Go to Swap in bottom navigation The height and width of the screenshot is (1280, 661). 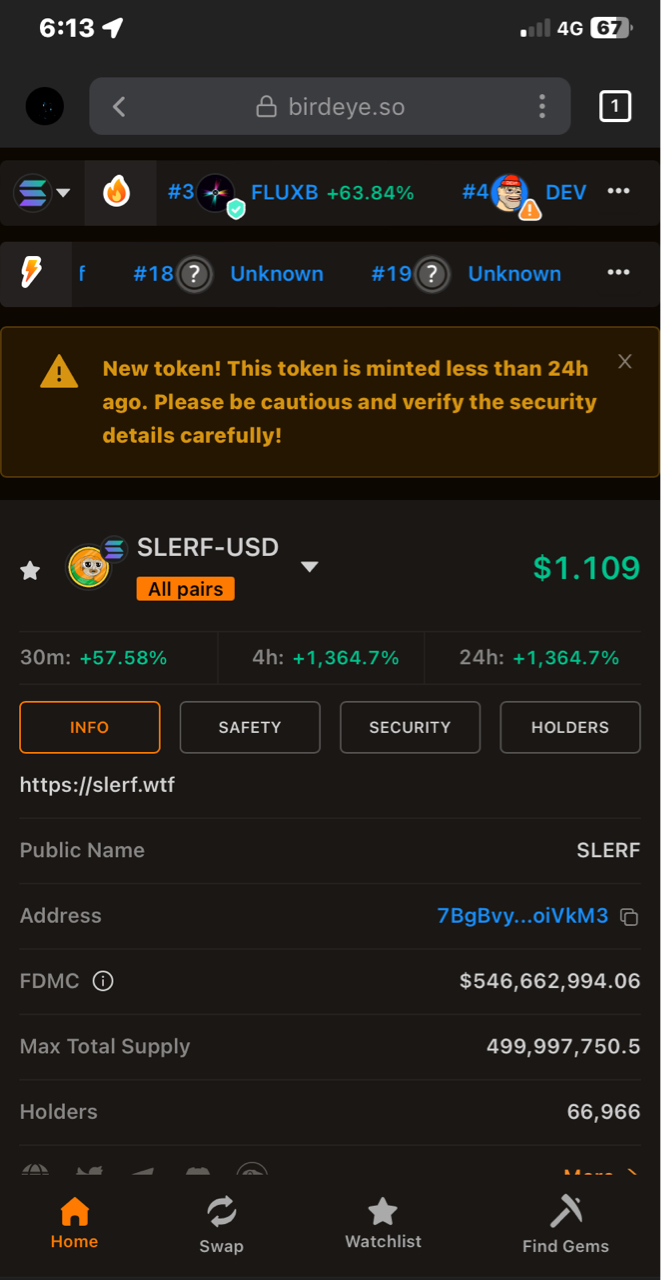click(x=221, y=1225)
